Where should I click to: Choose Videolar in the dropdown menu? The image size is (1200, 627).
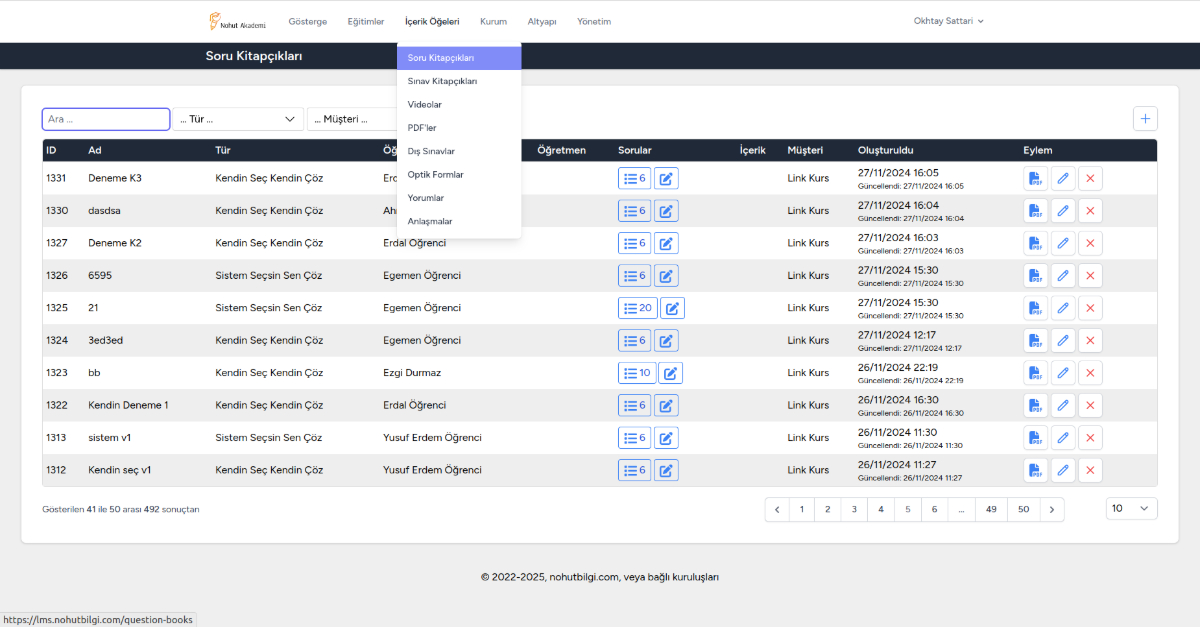[x=425, y=105]
